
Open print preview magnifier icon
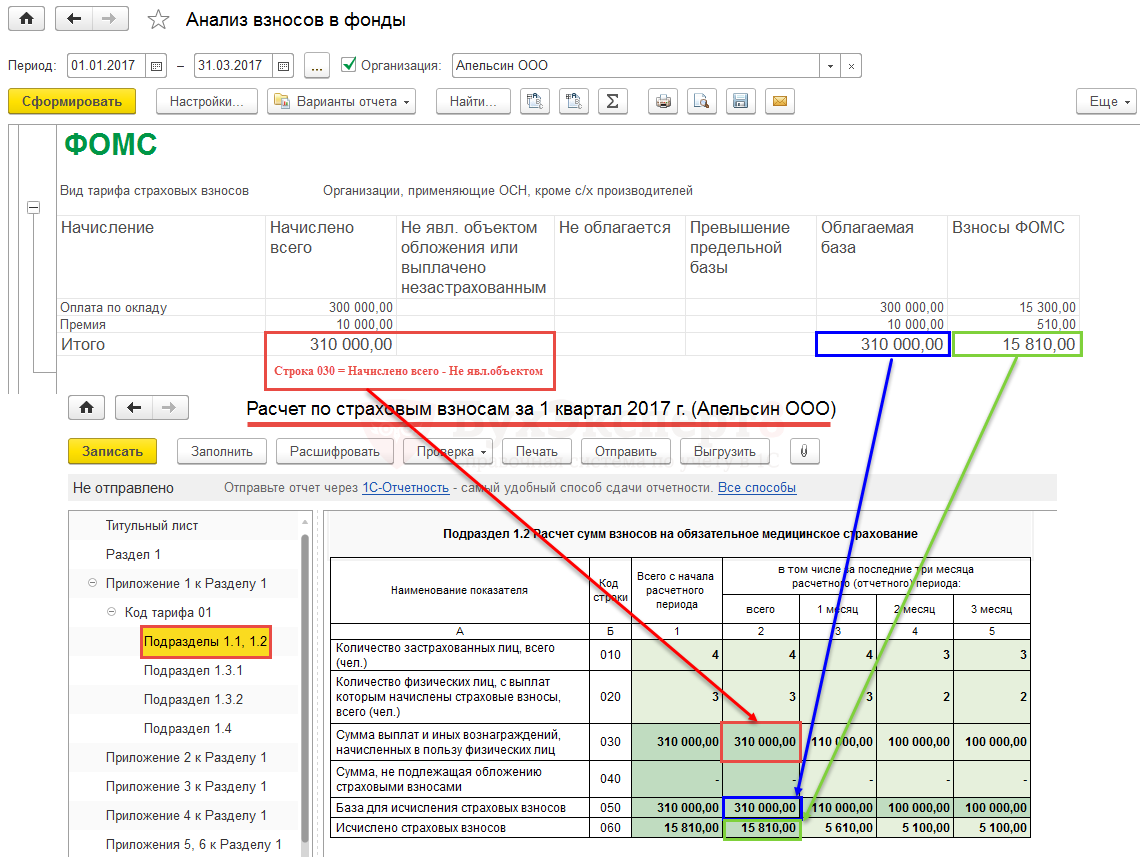tap(702, 101)
